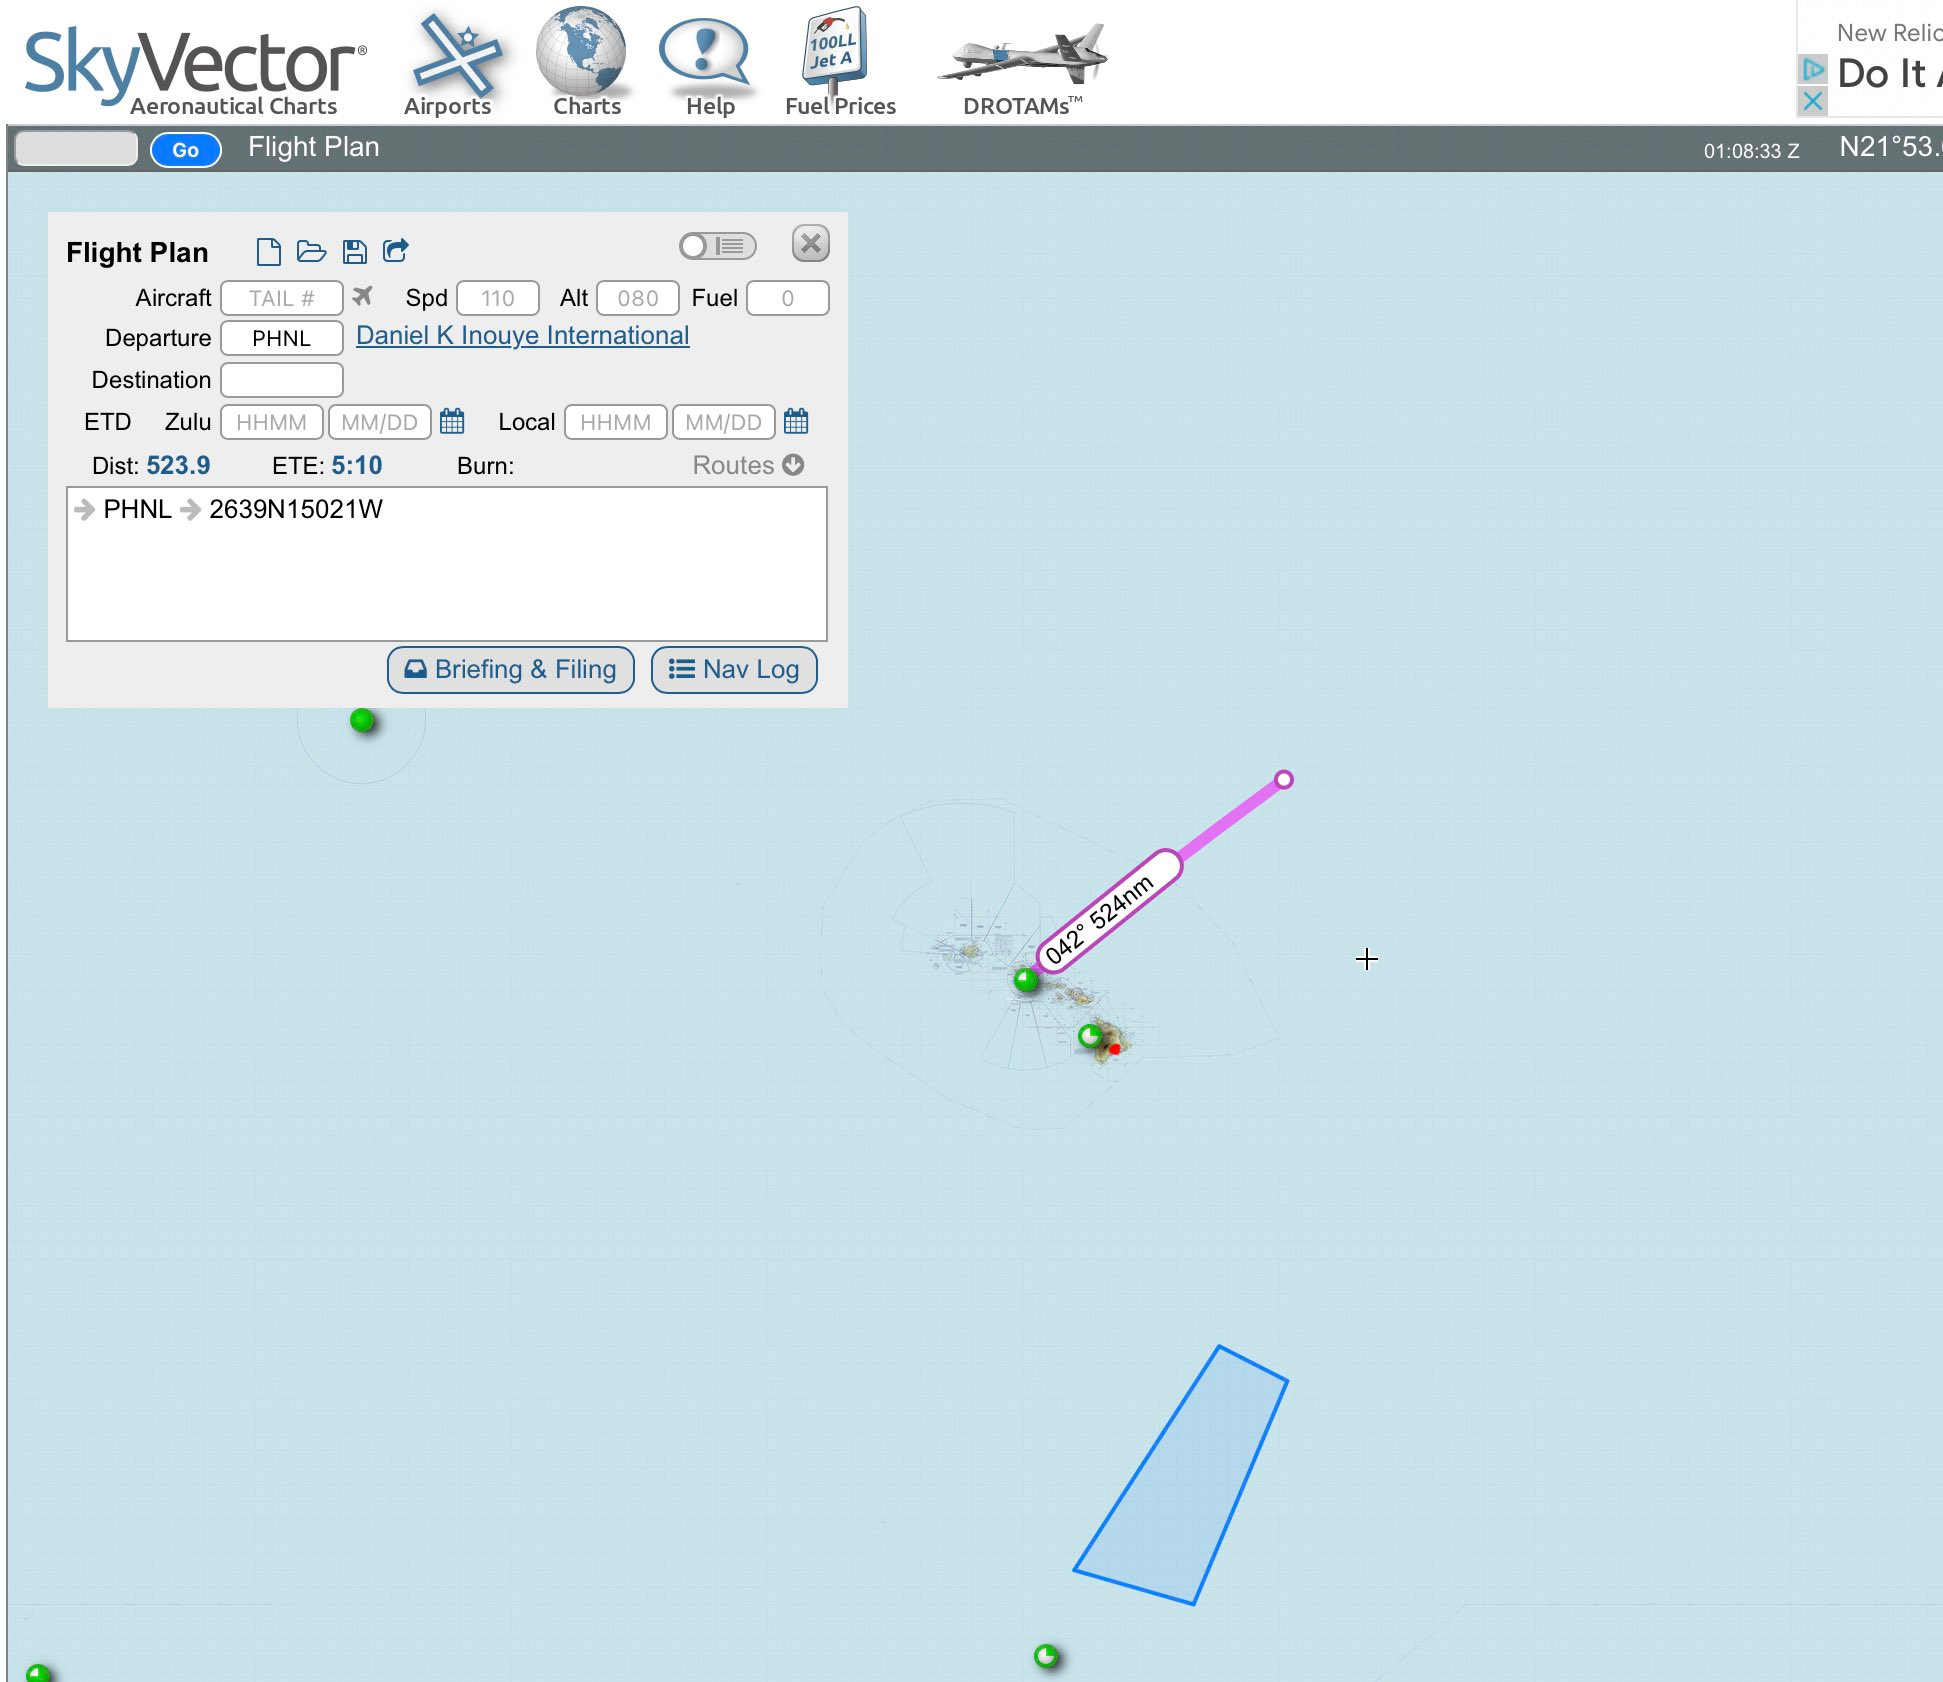Focus the Zulu MM/DD date field
This screenshot has height=1682, width=1943.
point(380,422)
